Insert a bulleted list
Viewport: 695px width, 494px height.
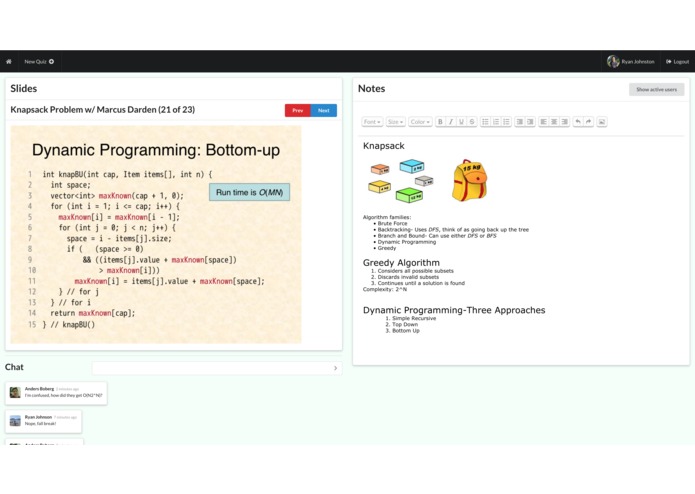coord(485,122)
